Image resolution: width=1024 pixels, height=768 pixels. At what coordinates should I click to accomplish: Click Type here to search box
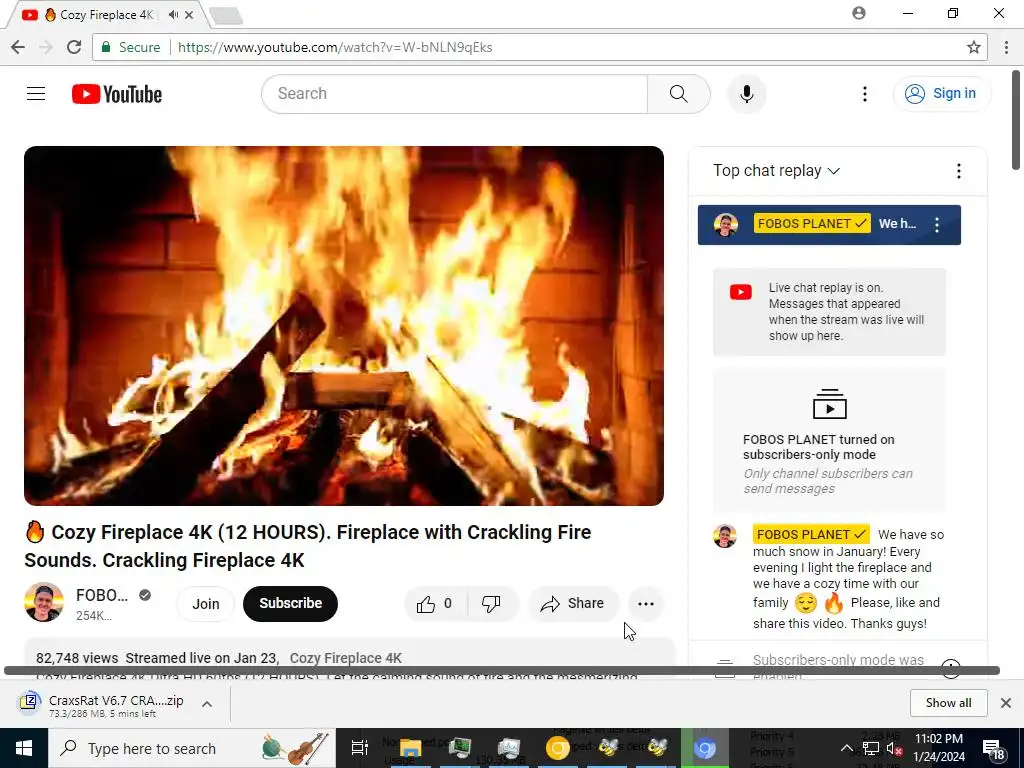pos(192,748)
